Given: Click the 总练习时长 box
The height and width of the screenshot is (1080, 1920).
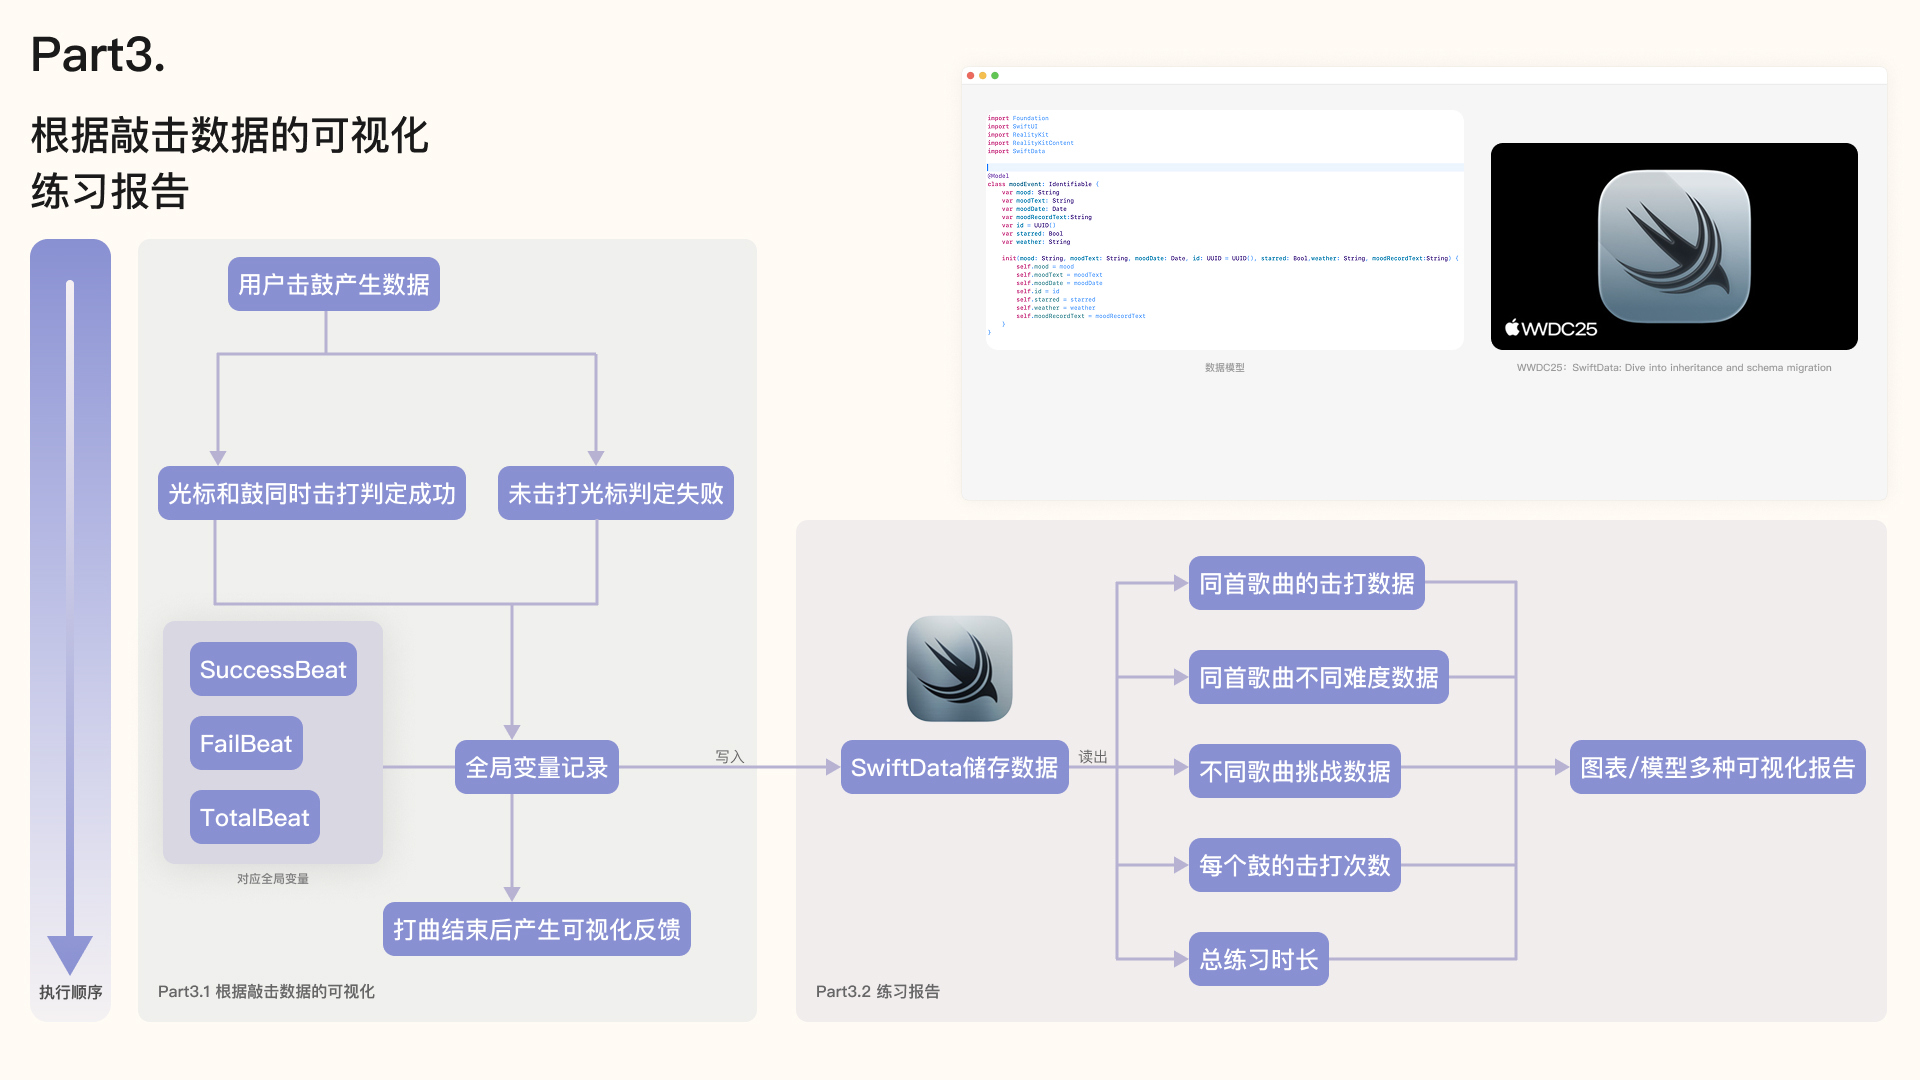Looking at the screenshot, I should (x=1258, y=959).
